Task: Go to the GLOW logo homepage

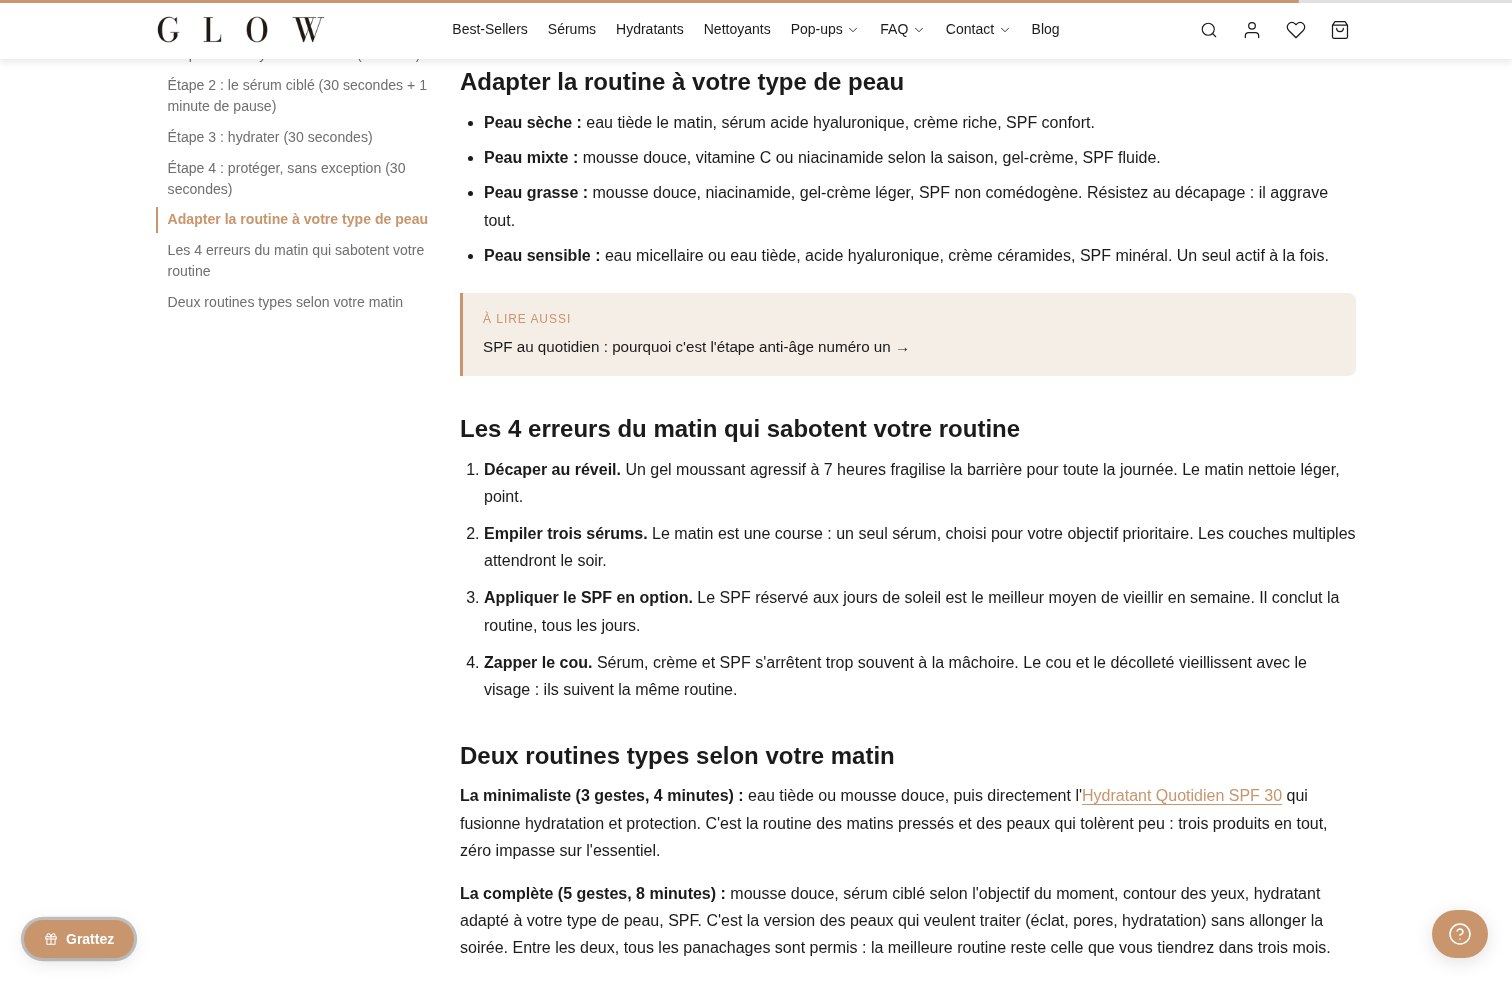Action: (240, 30)
